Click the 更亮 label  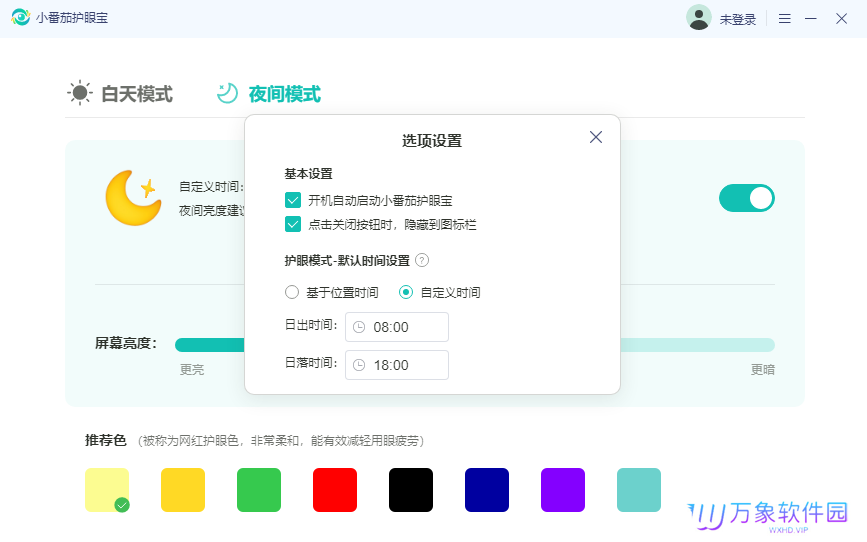coord(192,369)
